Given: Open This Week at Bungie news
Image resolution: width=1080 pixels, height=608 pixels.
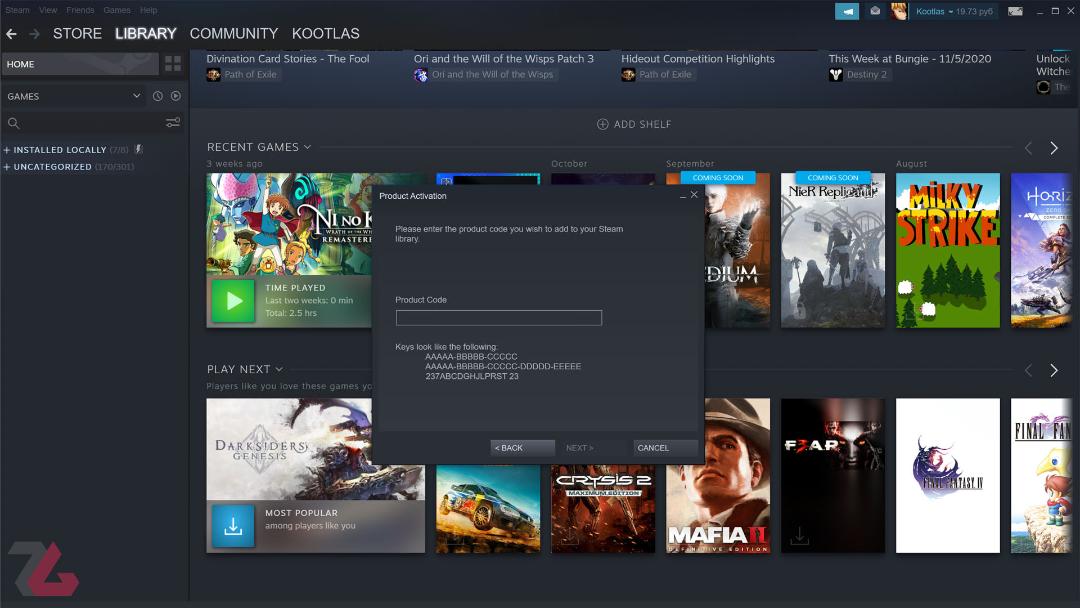Looking at the screenshot, I should pyautogui.click(x=910, y=59).
